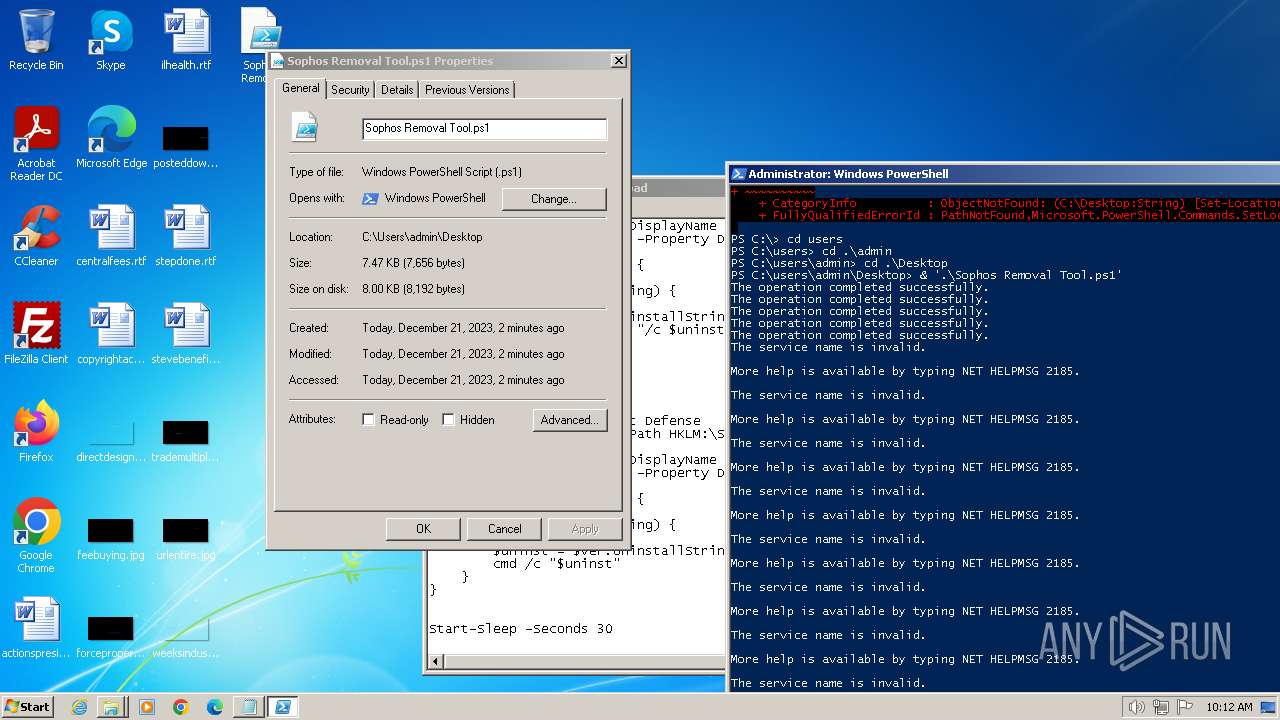This screenshot has height=720, width=1280.
Task: Select directdesign... desktop file
Action: 111,440
